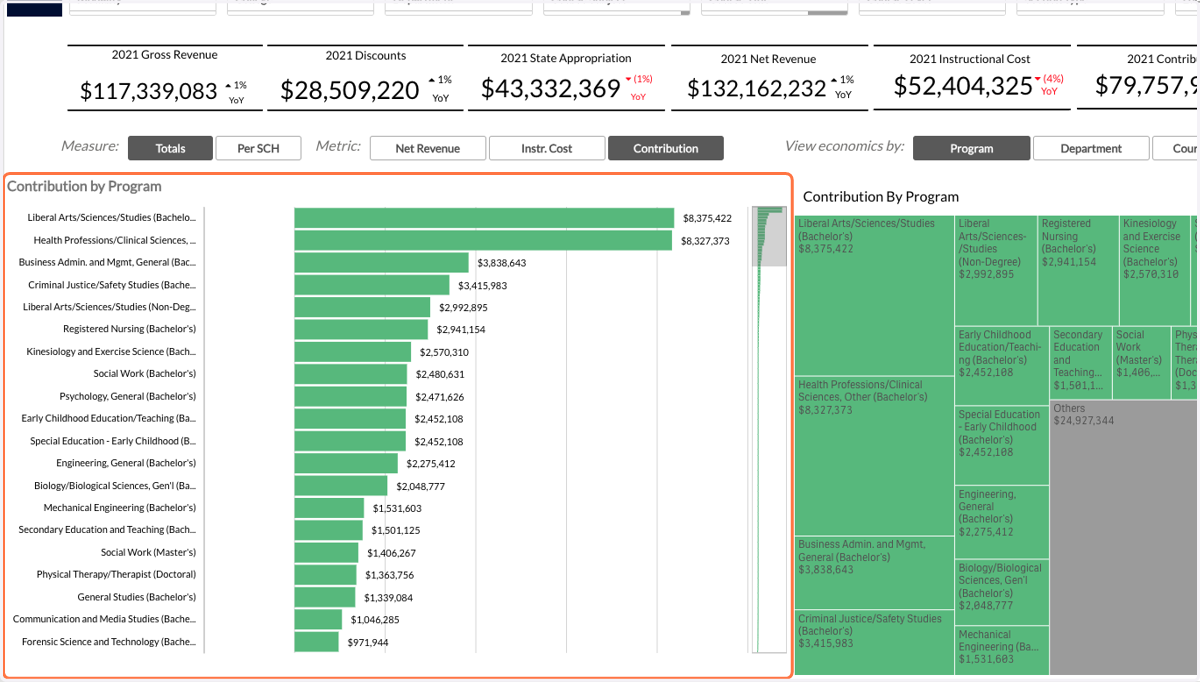Viewport: 1200px width, 682px height.
Task: Click the Social Work (Bachelor's) label
Action: pyautogui.click(x=145, y=374)
